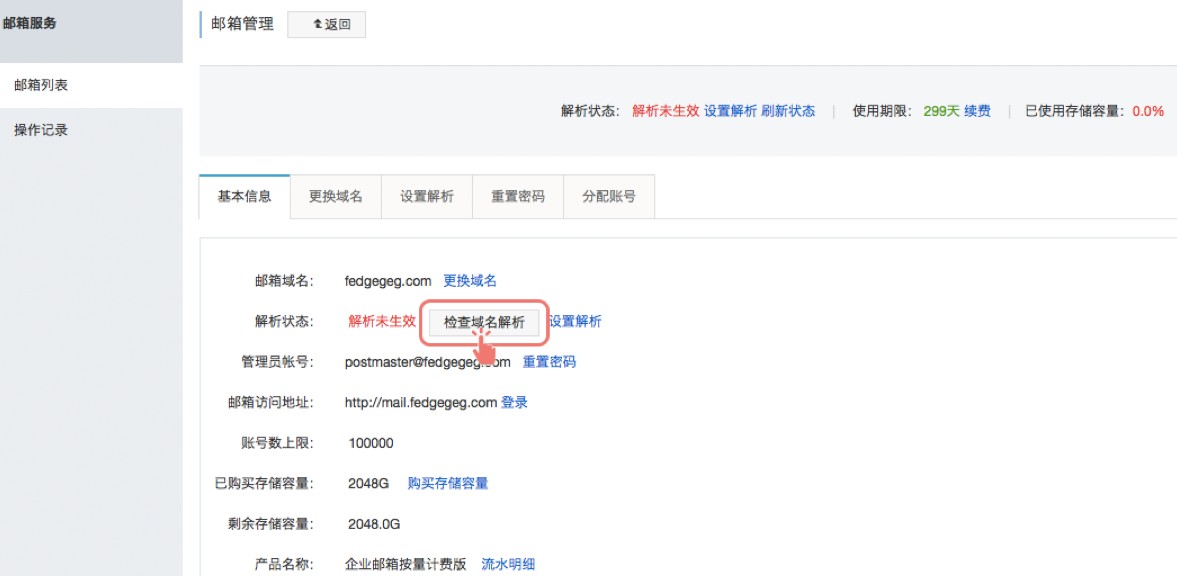Open 操作记录 in the sidebar
This screenshot has width=1177, height=576.
click(41, 130)
